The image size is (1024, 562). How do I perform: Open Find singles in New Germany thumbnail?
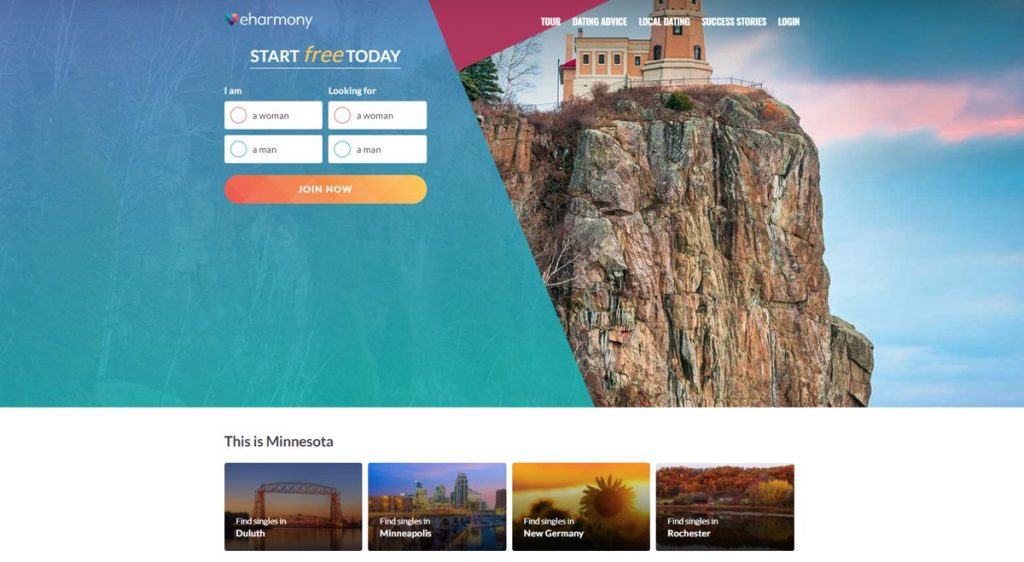[581, 507]
